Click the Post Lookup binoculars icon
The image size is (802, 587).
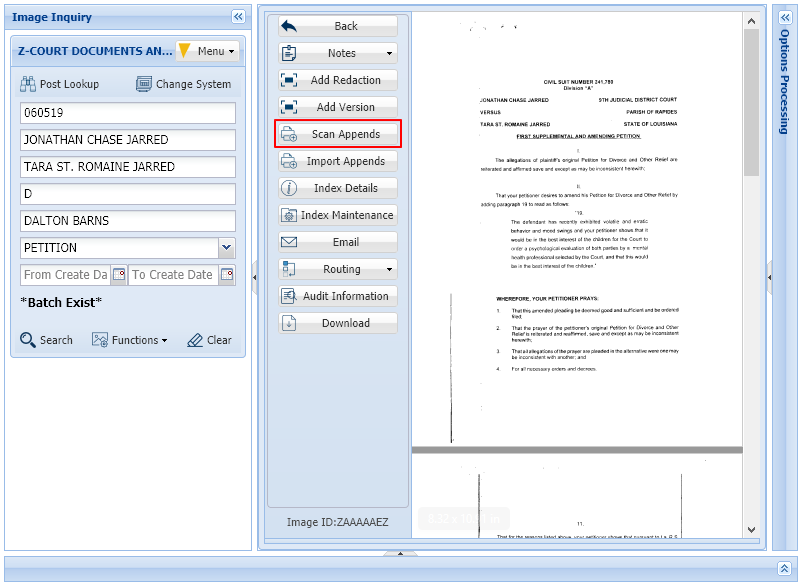pos(28,84)
